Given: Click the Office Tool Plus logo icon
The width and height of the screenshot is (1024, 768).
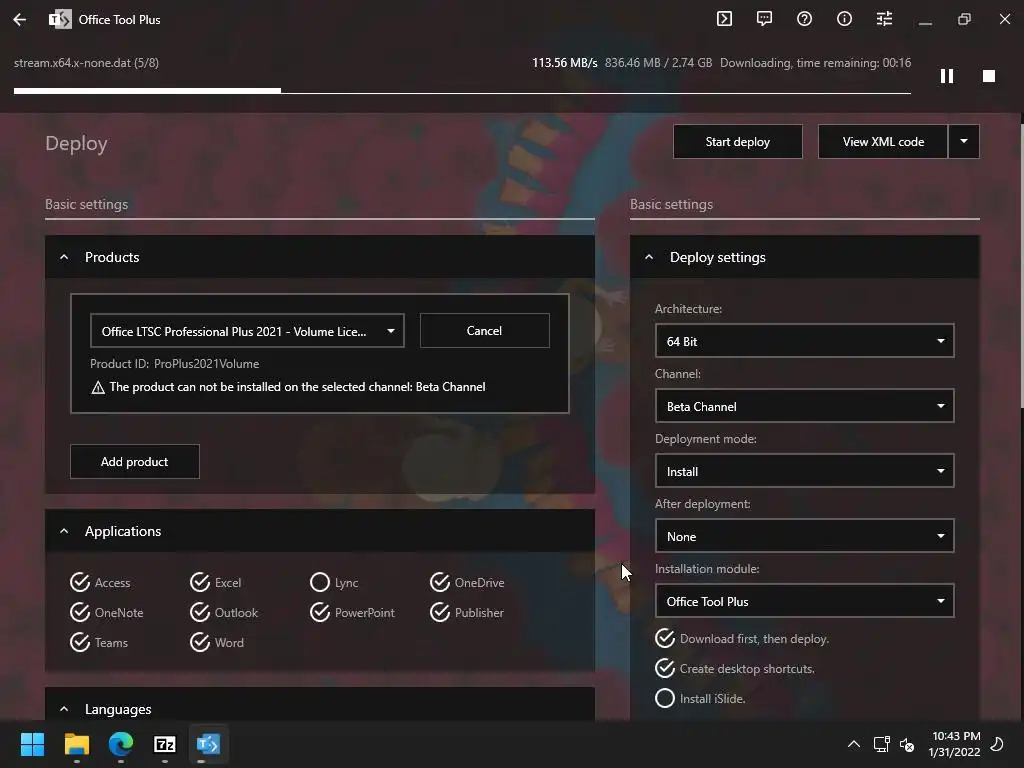Looking at the screenshot, I should click(60, 20).
